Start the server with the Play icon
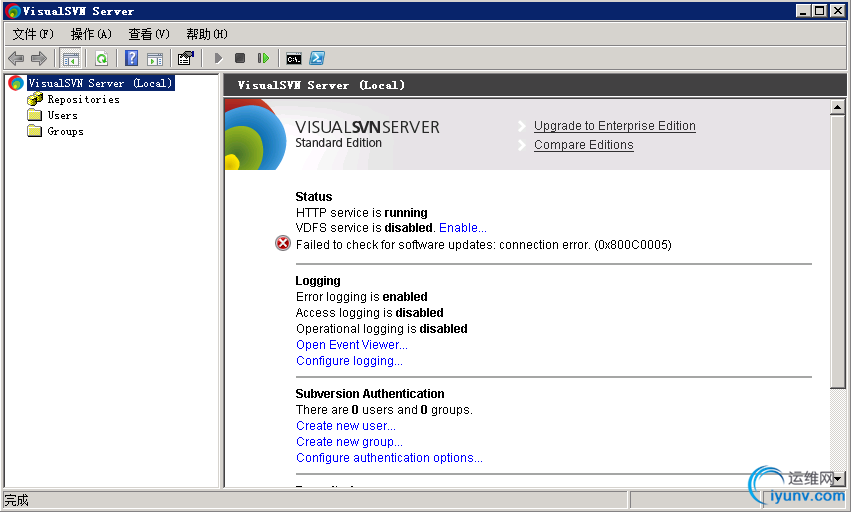The width and height of the screenshot is (851, 512). (218, 58)
